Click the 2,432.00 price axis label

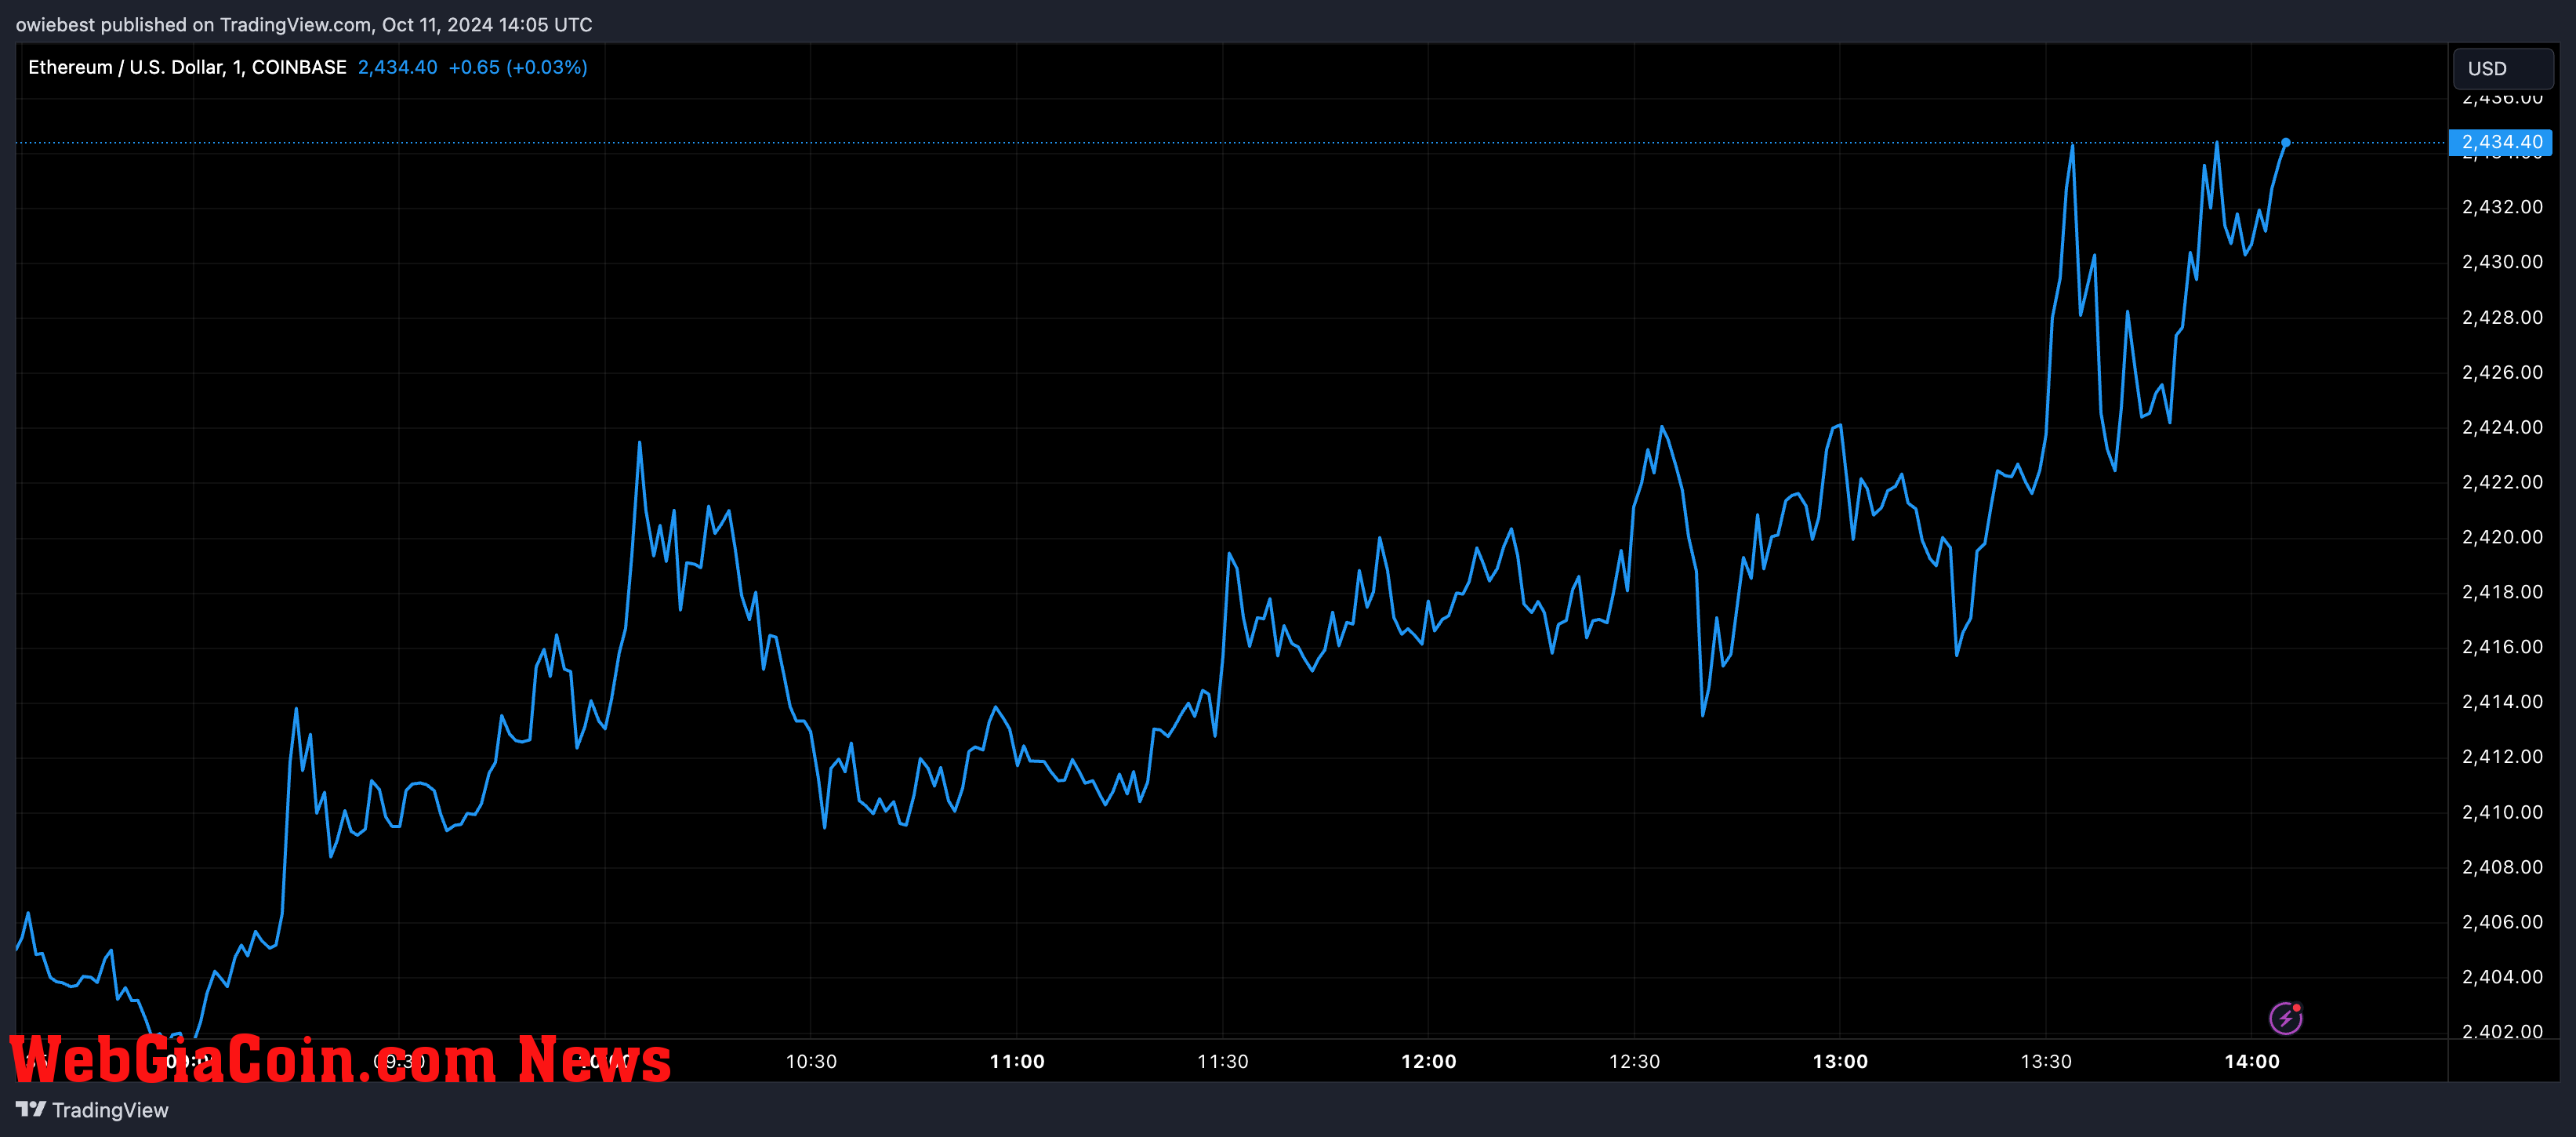coord(2502,207)
